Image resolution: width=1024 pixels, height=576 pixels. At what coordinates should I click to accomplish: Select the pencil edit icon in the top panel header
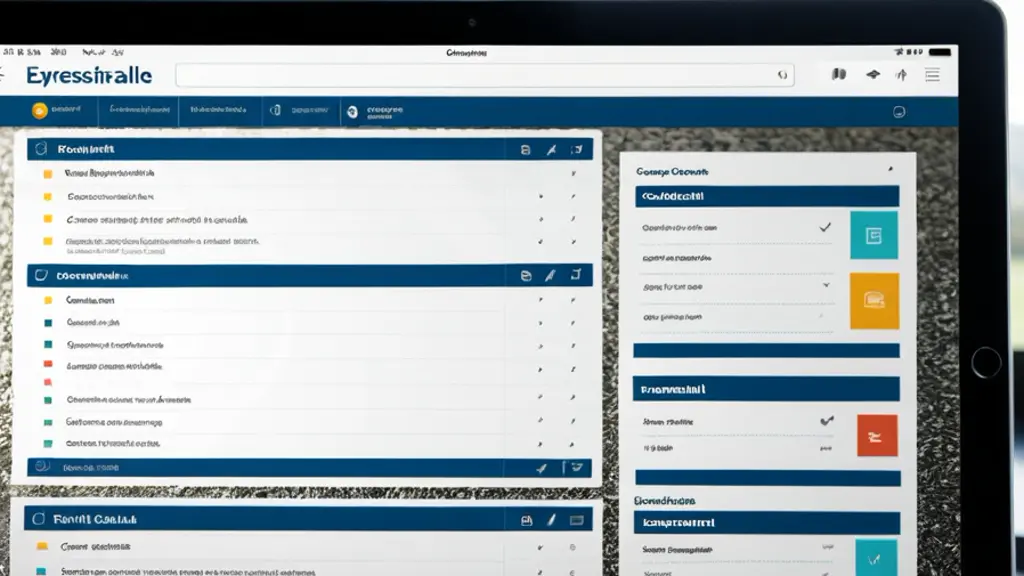pyautogui.click(x=551, y=150)
